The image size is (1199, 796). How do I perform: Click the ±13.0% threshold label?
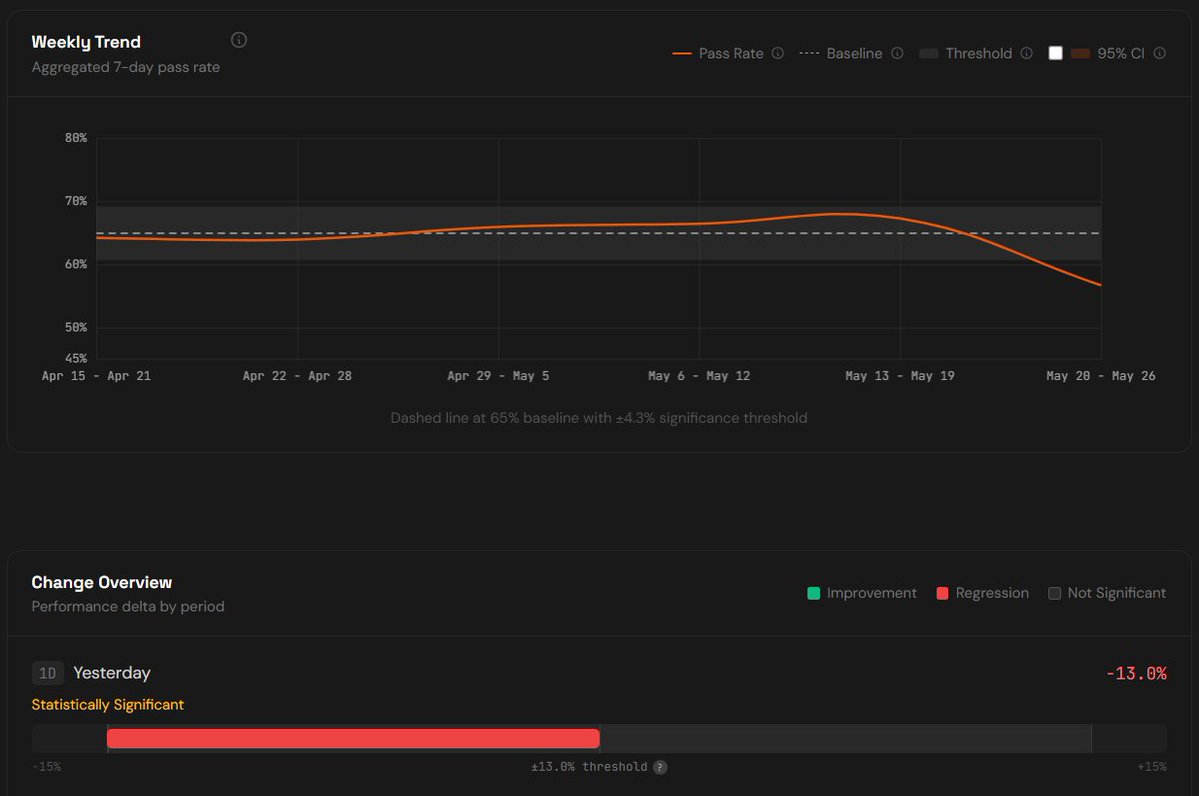point(590,767)
